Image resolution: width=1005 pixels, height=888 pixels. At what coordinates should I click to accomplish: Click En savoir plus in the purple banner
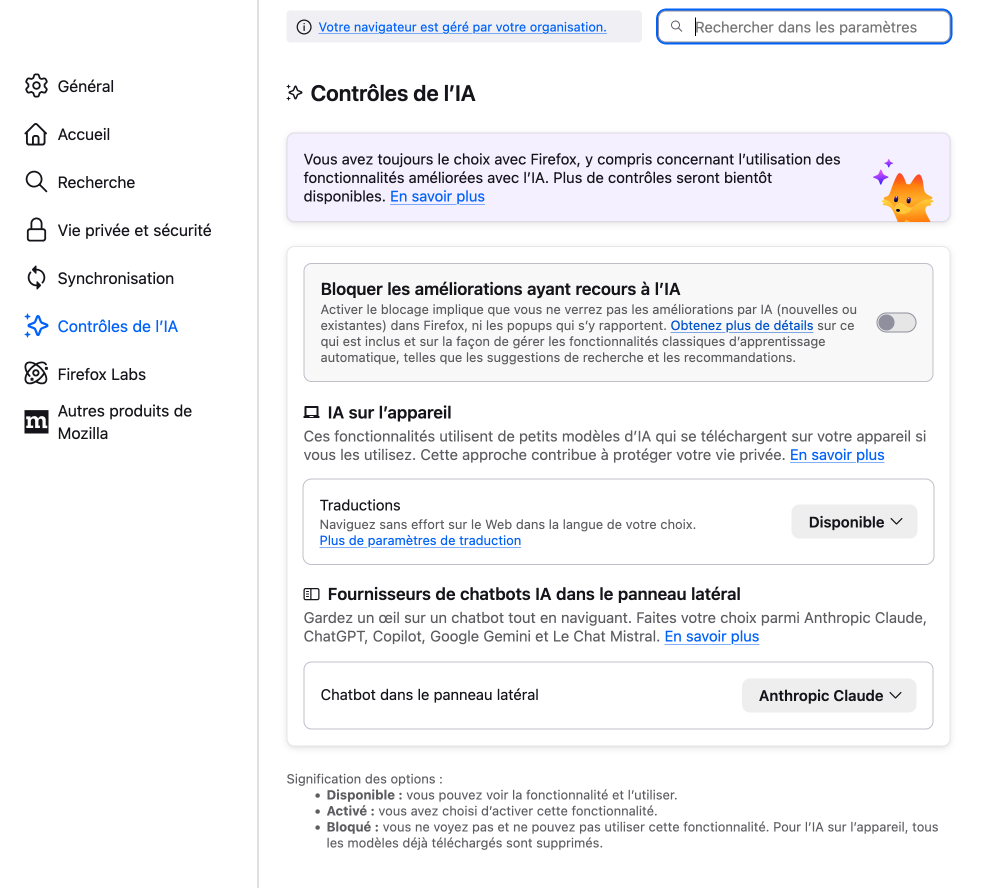pyautogui.click(x=437, y=197)
